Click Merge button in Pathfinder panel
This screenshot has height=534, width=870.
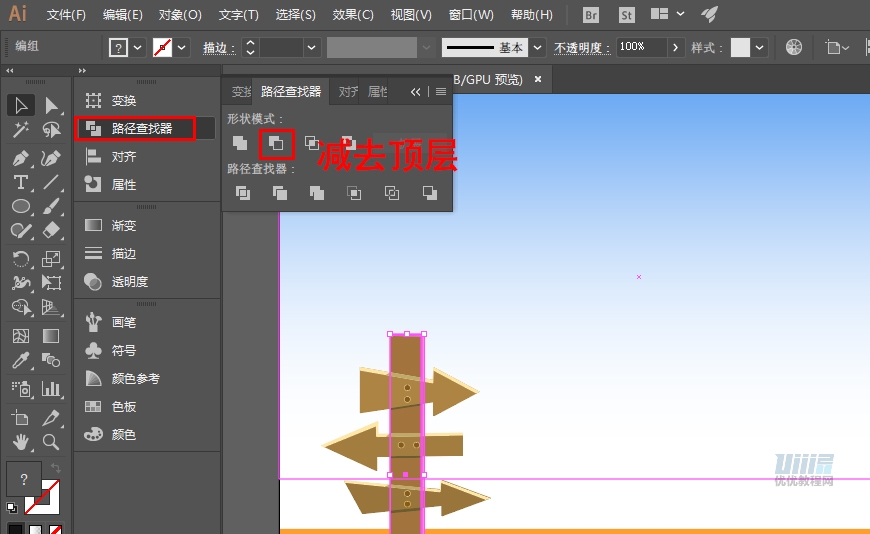click(317, 193)
